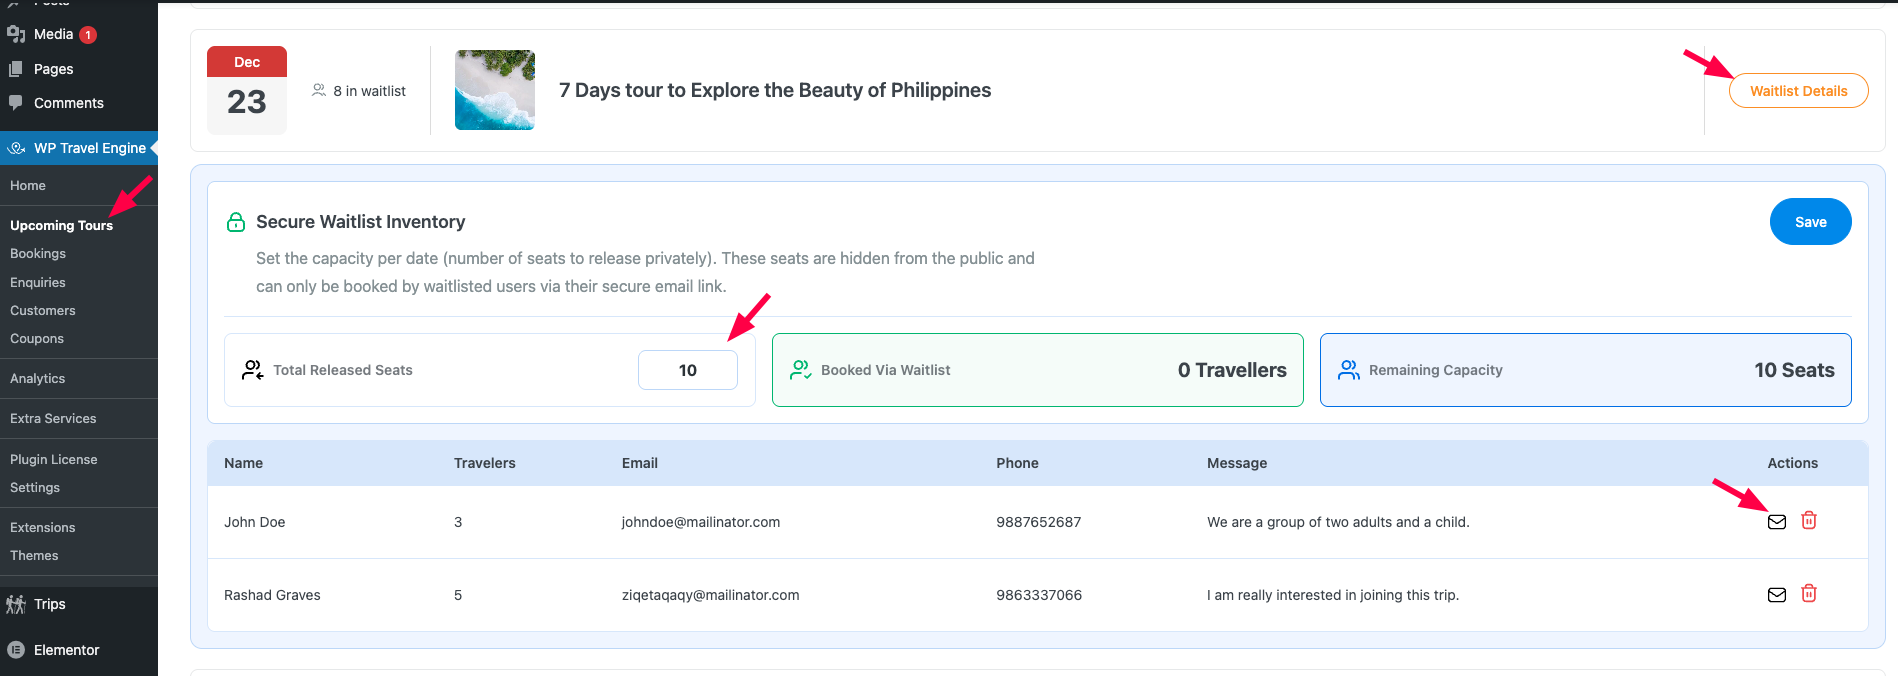
Task: Open Upcoming Tours menu item
Action: (x=61, y=226)
